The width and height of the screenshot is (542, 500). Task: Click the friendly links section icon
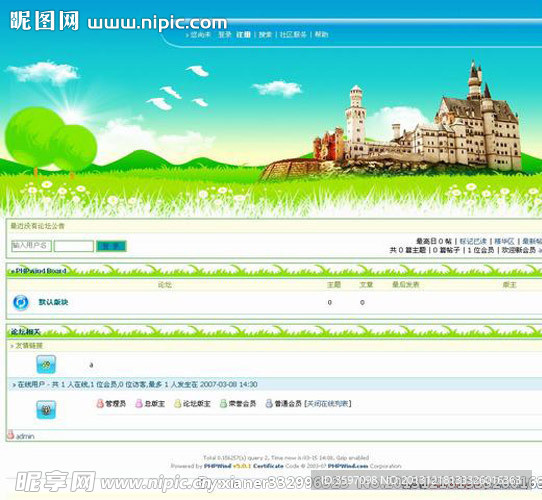tap(46, 364)
